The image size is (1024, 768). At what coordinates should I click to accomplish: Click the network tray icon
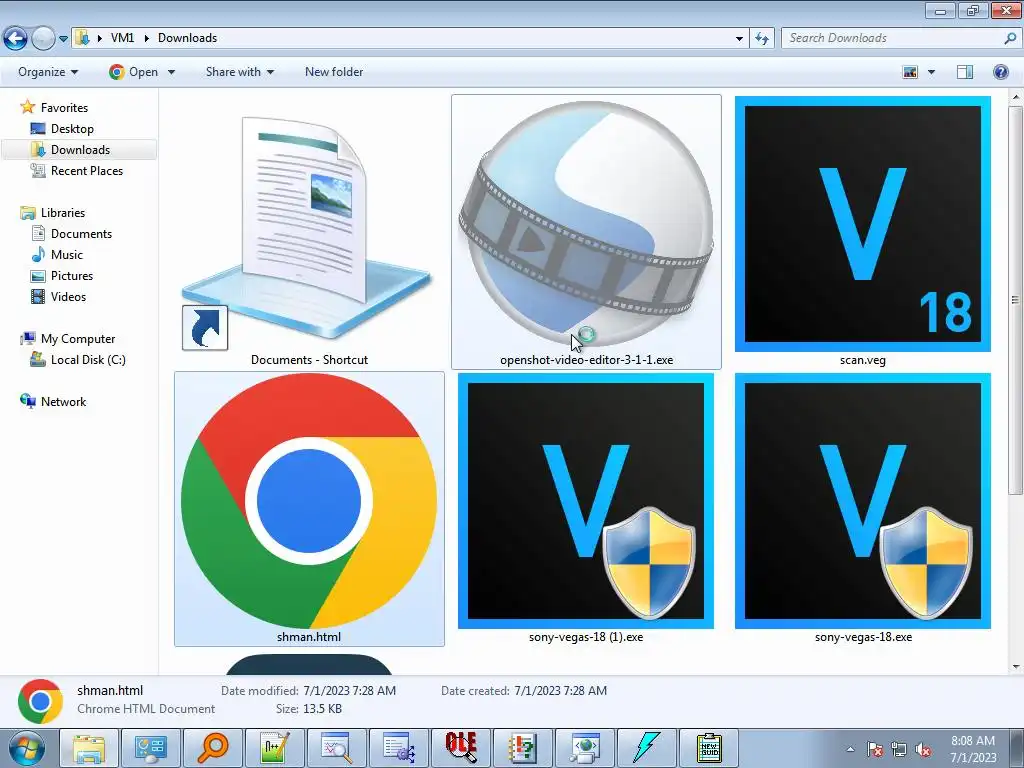point(899,749)
